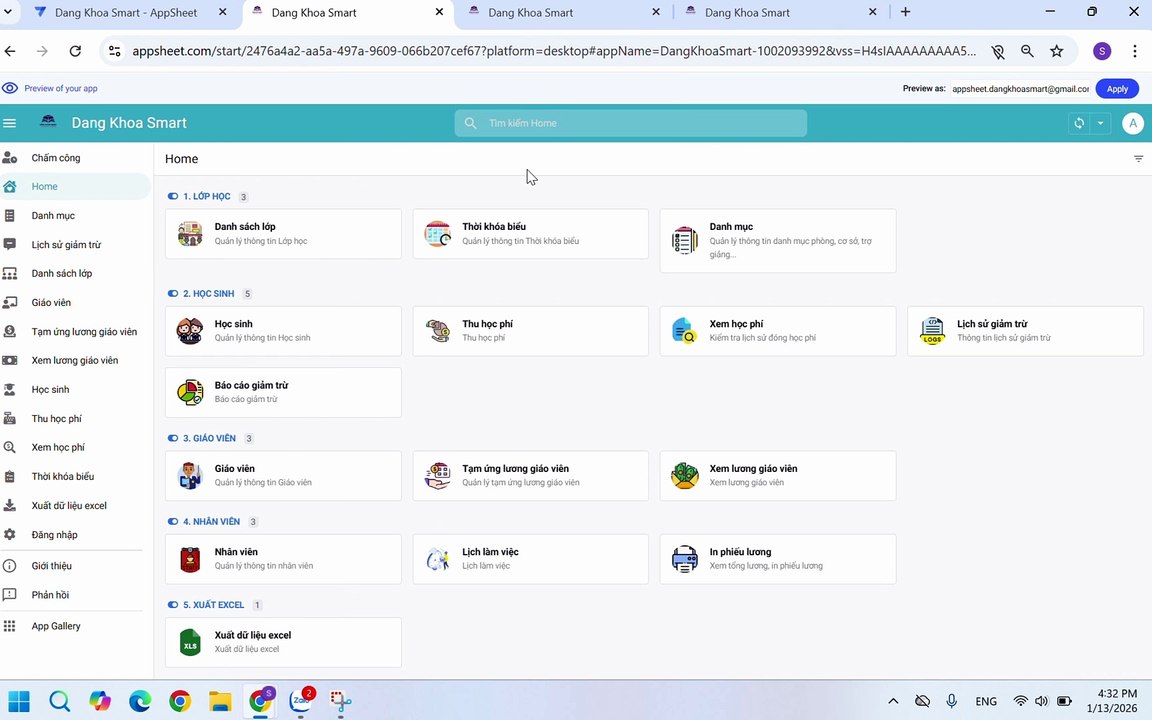Collapse the 5. XUẤT EXCEL group

pyautogui.click(x=173, y=605)
